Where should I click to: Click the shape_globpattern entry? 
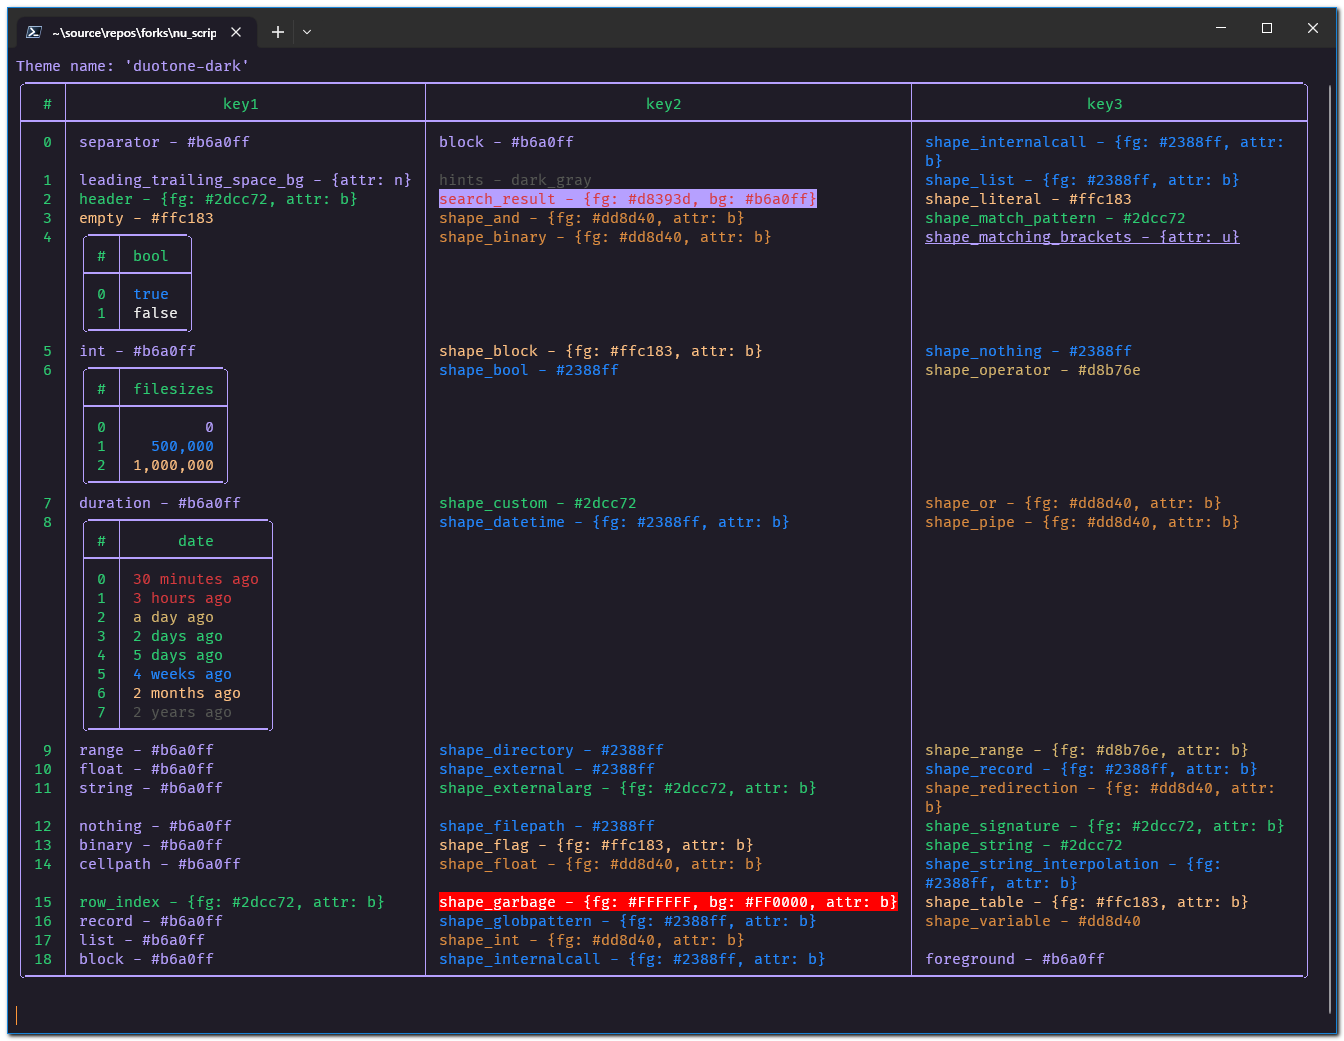pyautogui.click(x=628, y=921)
